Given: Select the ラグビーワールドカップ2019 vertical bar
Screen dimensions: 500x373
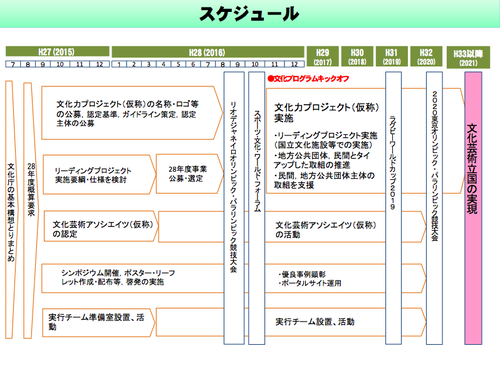Looking at the screenshot, I should coord(393,208).
